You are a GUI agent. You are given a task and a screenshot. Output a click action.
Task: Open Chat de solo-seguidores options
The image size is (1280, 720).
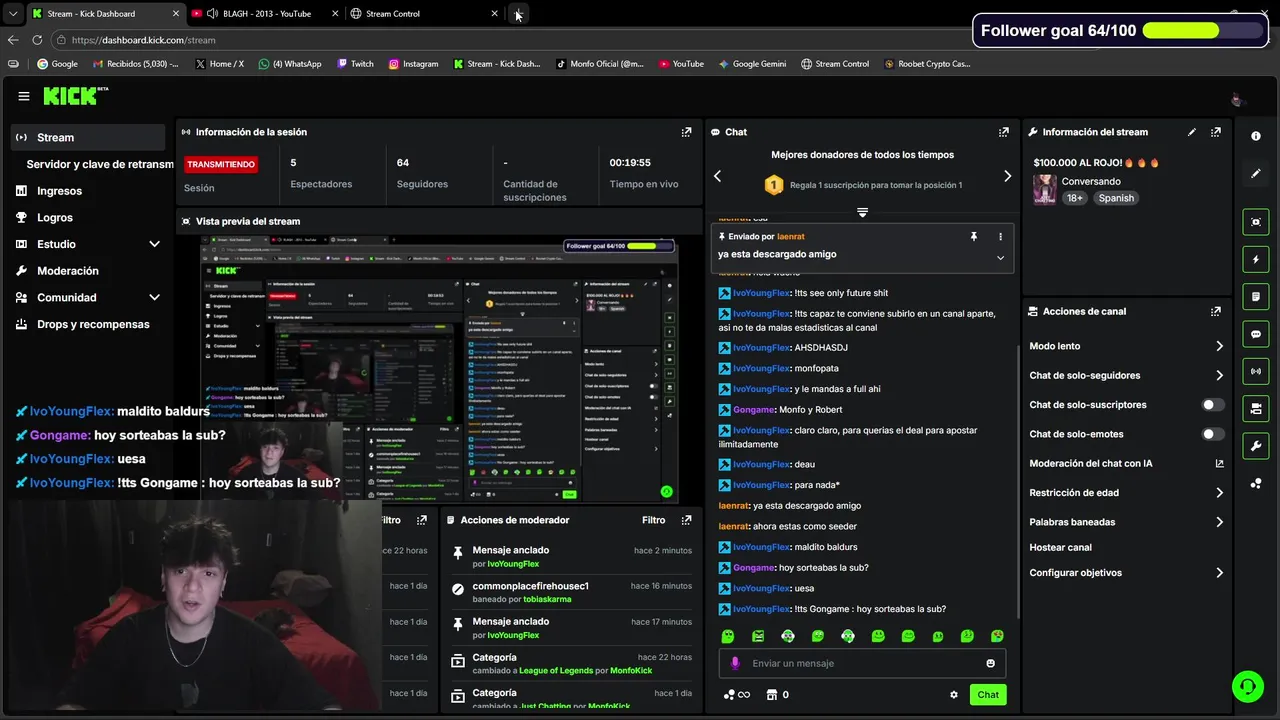1127,376
